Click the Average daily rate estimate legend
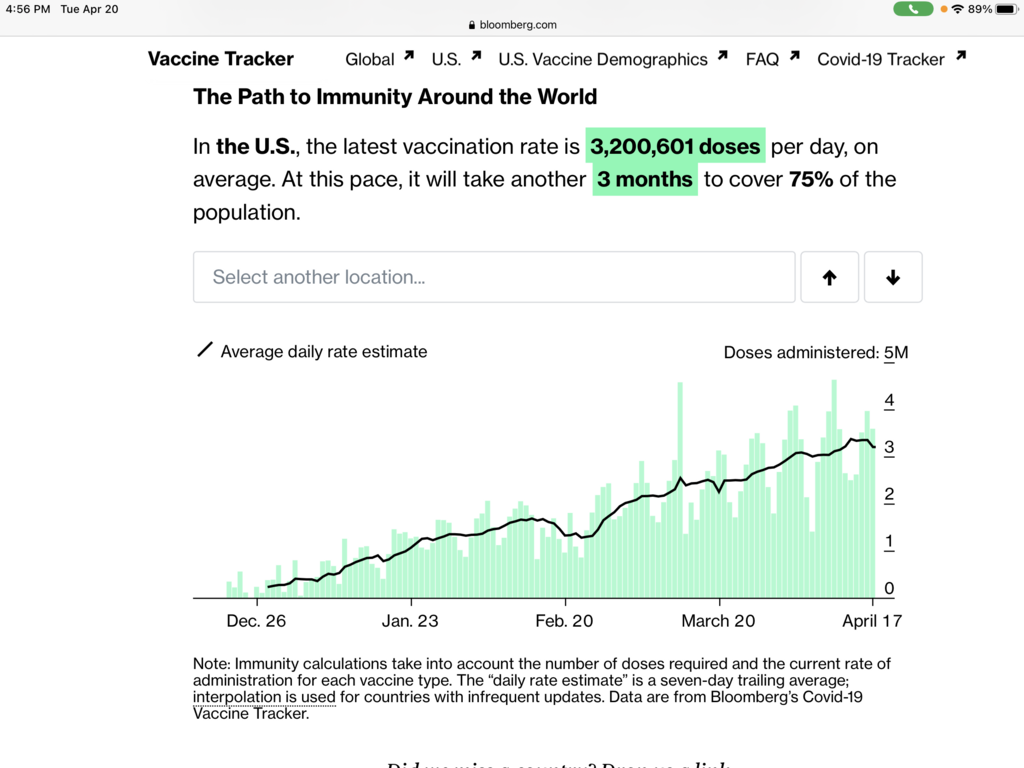The height and width of the screenshot is (768, 1024). click(323, 352)
